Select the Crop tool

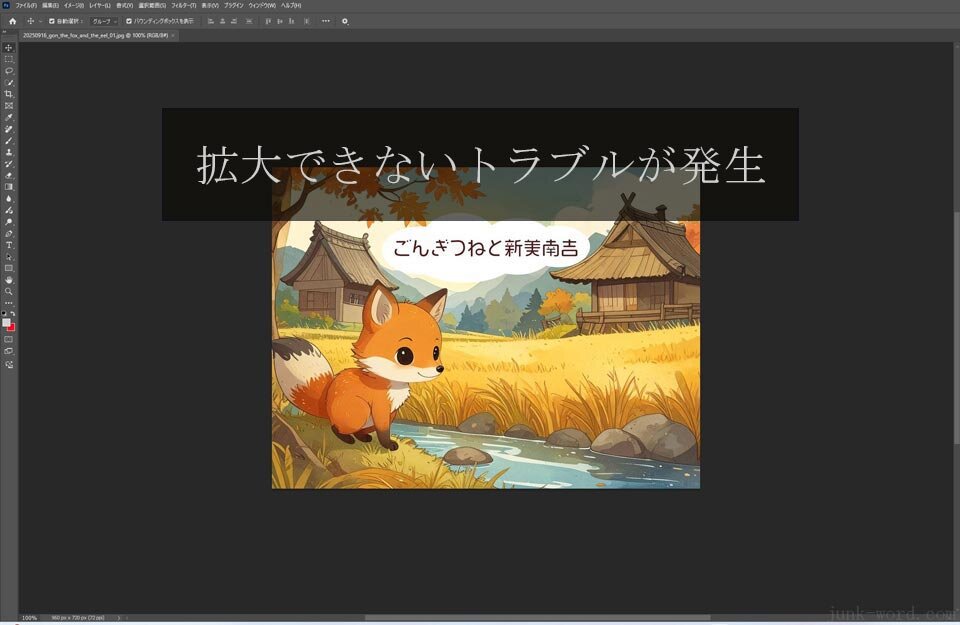click(x=9, y=94)
